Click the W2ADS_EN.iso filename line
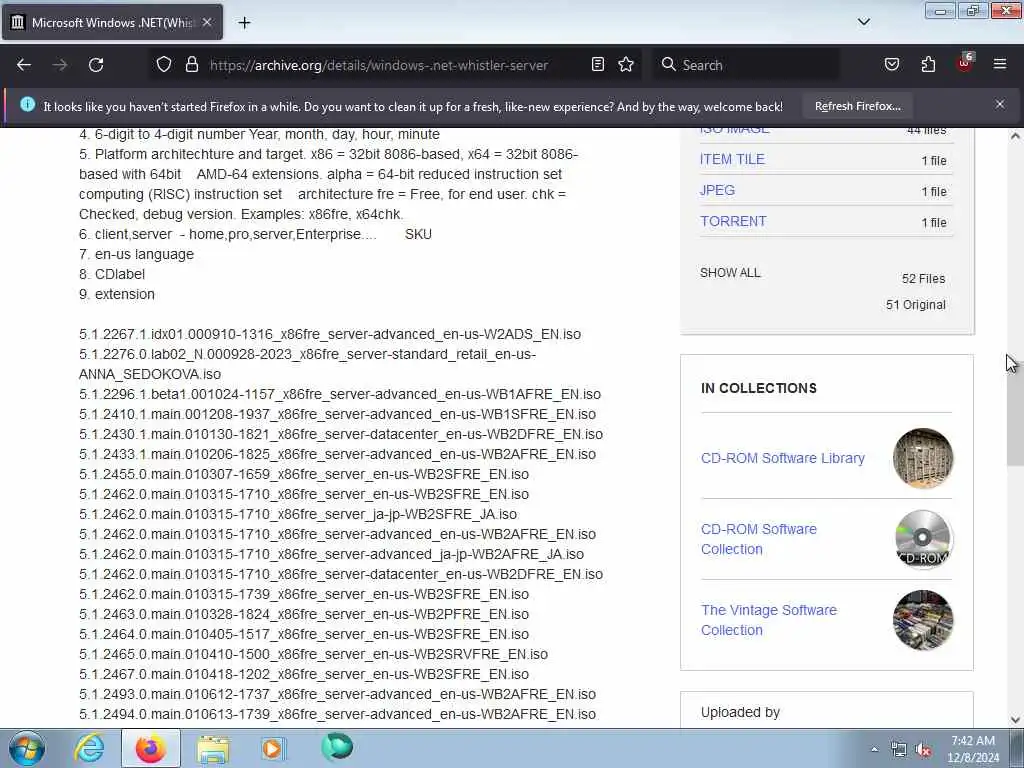The height and width of the screenshot is (768, 1024). click(x=330, y=334)
